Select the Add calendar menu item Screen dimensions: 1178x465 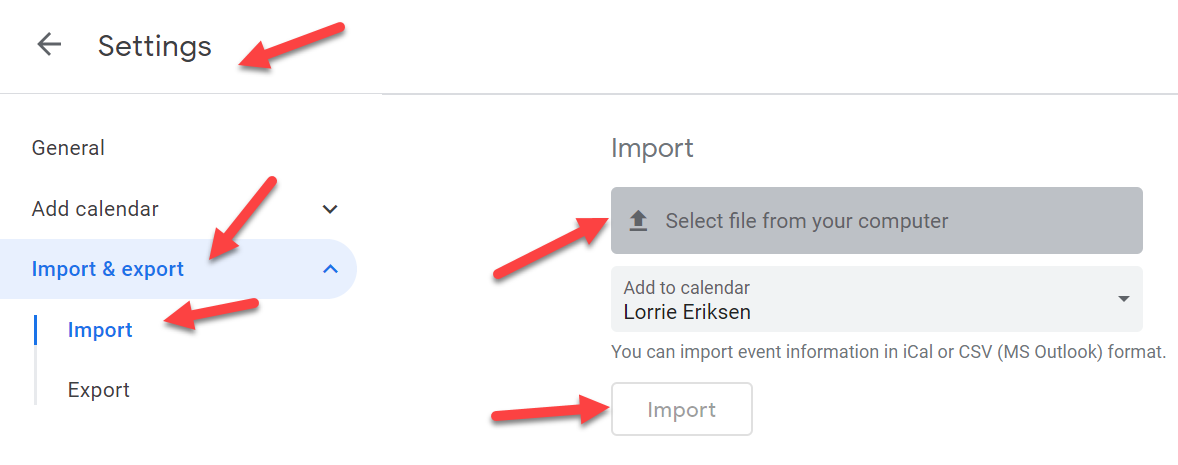pyautogui.click(x=95, y=209)
